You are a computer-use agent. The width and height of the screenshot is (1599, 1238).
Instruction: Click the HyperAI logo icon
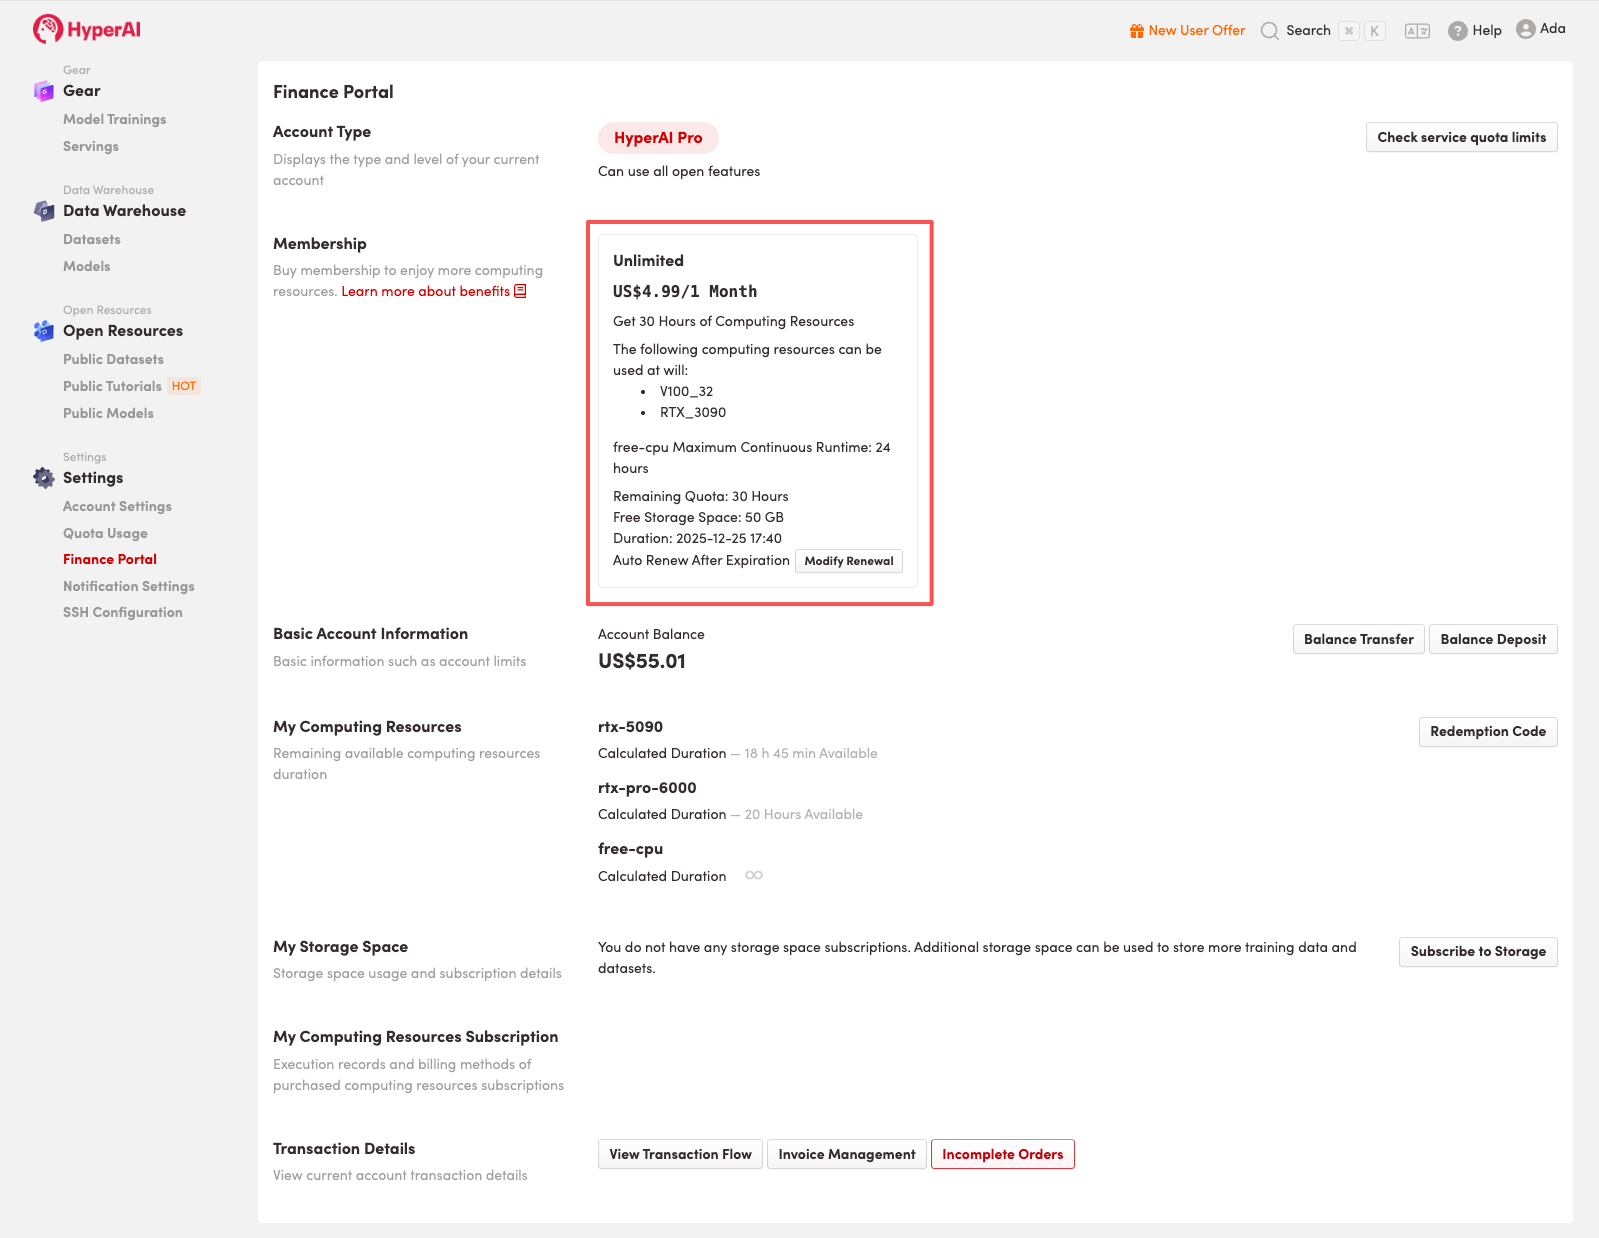pos(47,29)
